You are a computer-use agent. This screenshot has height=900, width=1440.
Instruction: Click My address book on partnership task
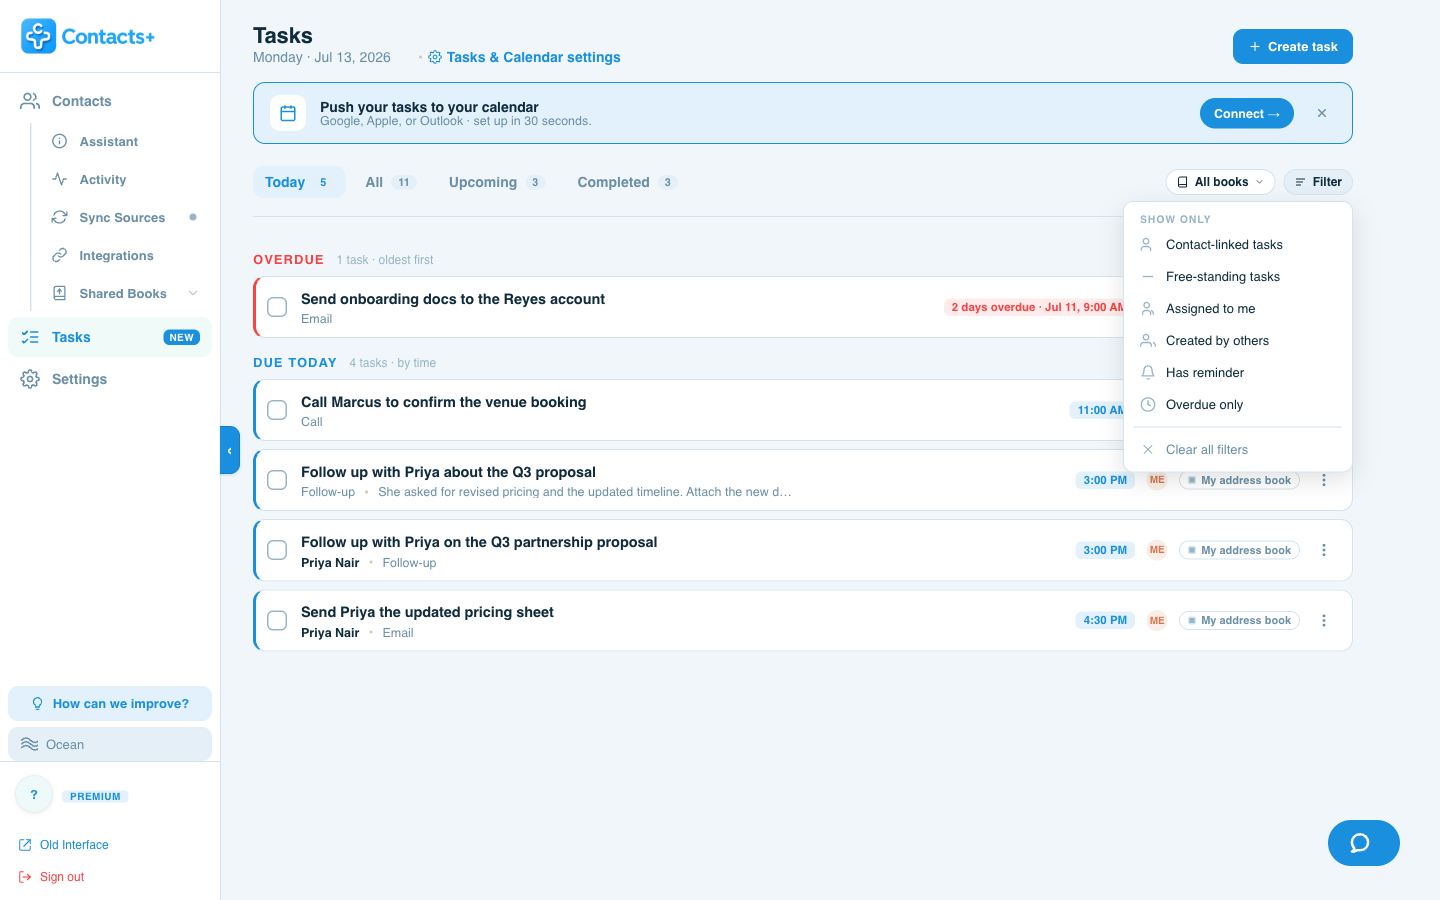click(x=1239, y=550)
